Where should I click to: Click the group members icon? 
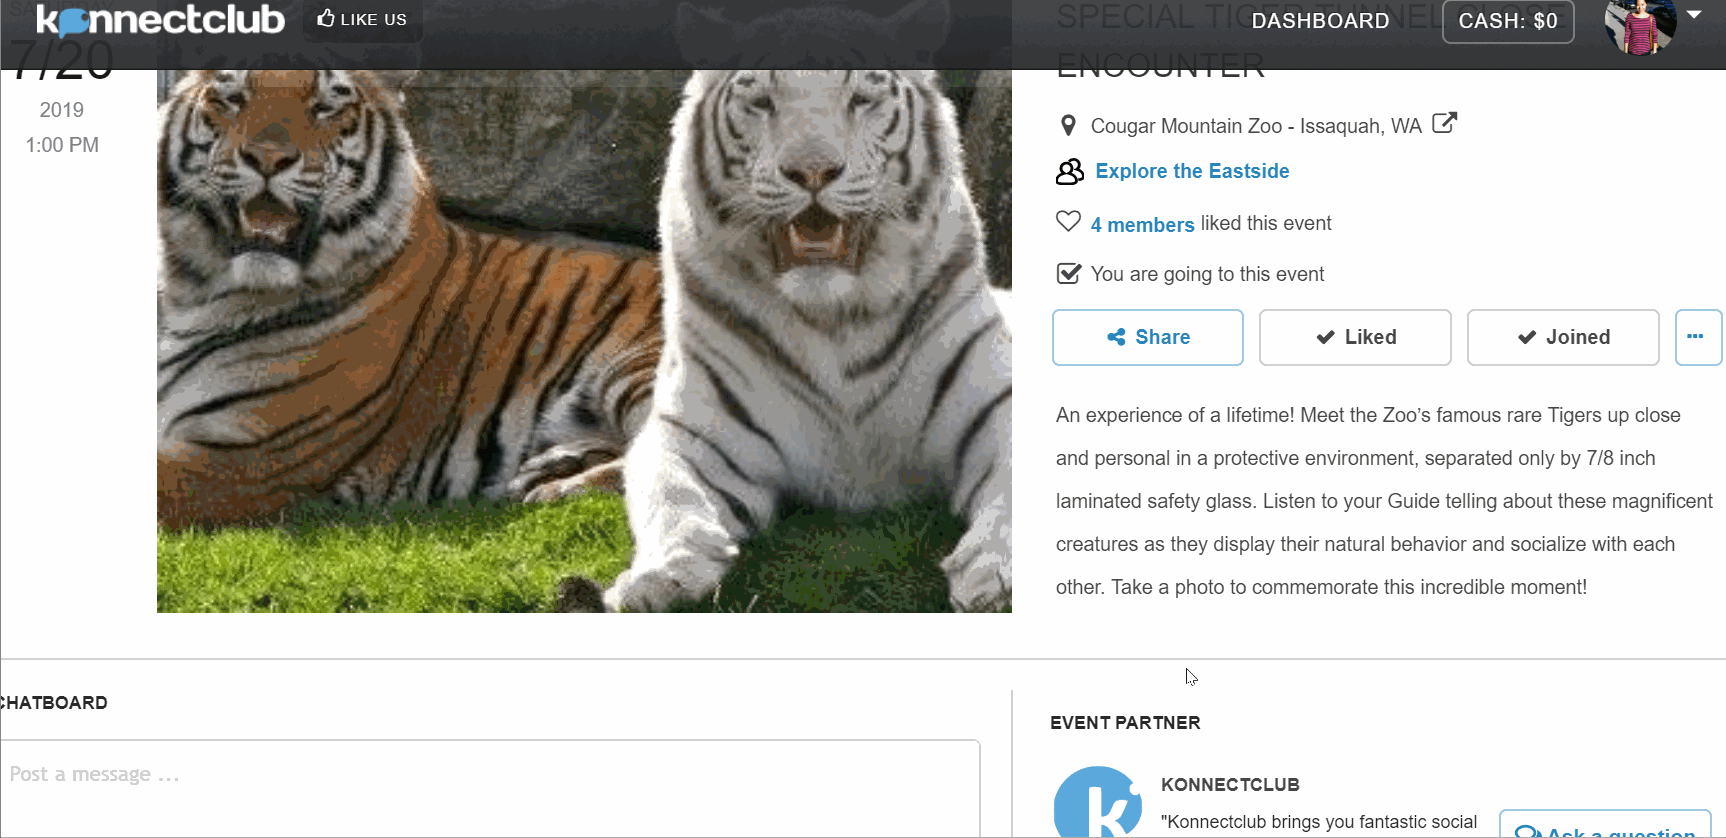pos(1069,172)
